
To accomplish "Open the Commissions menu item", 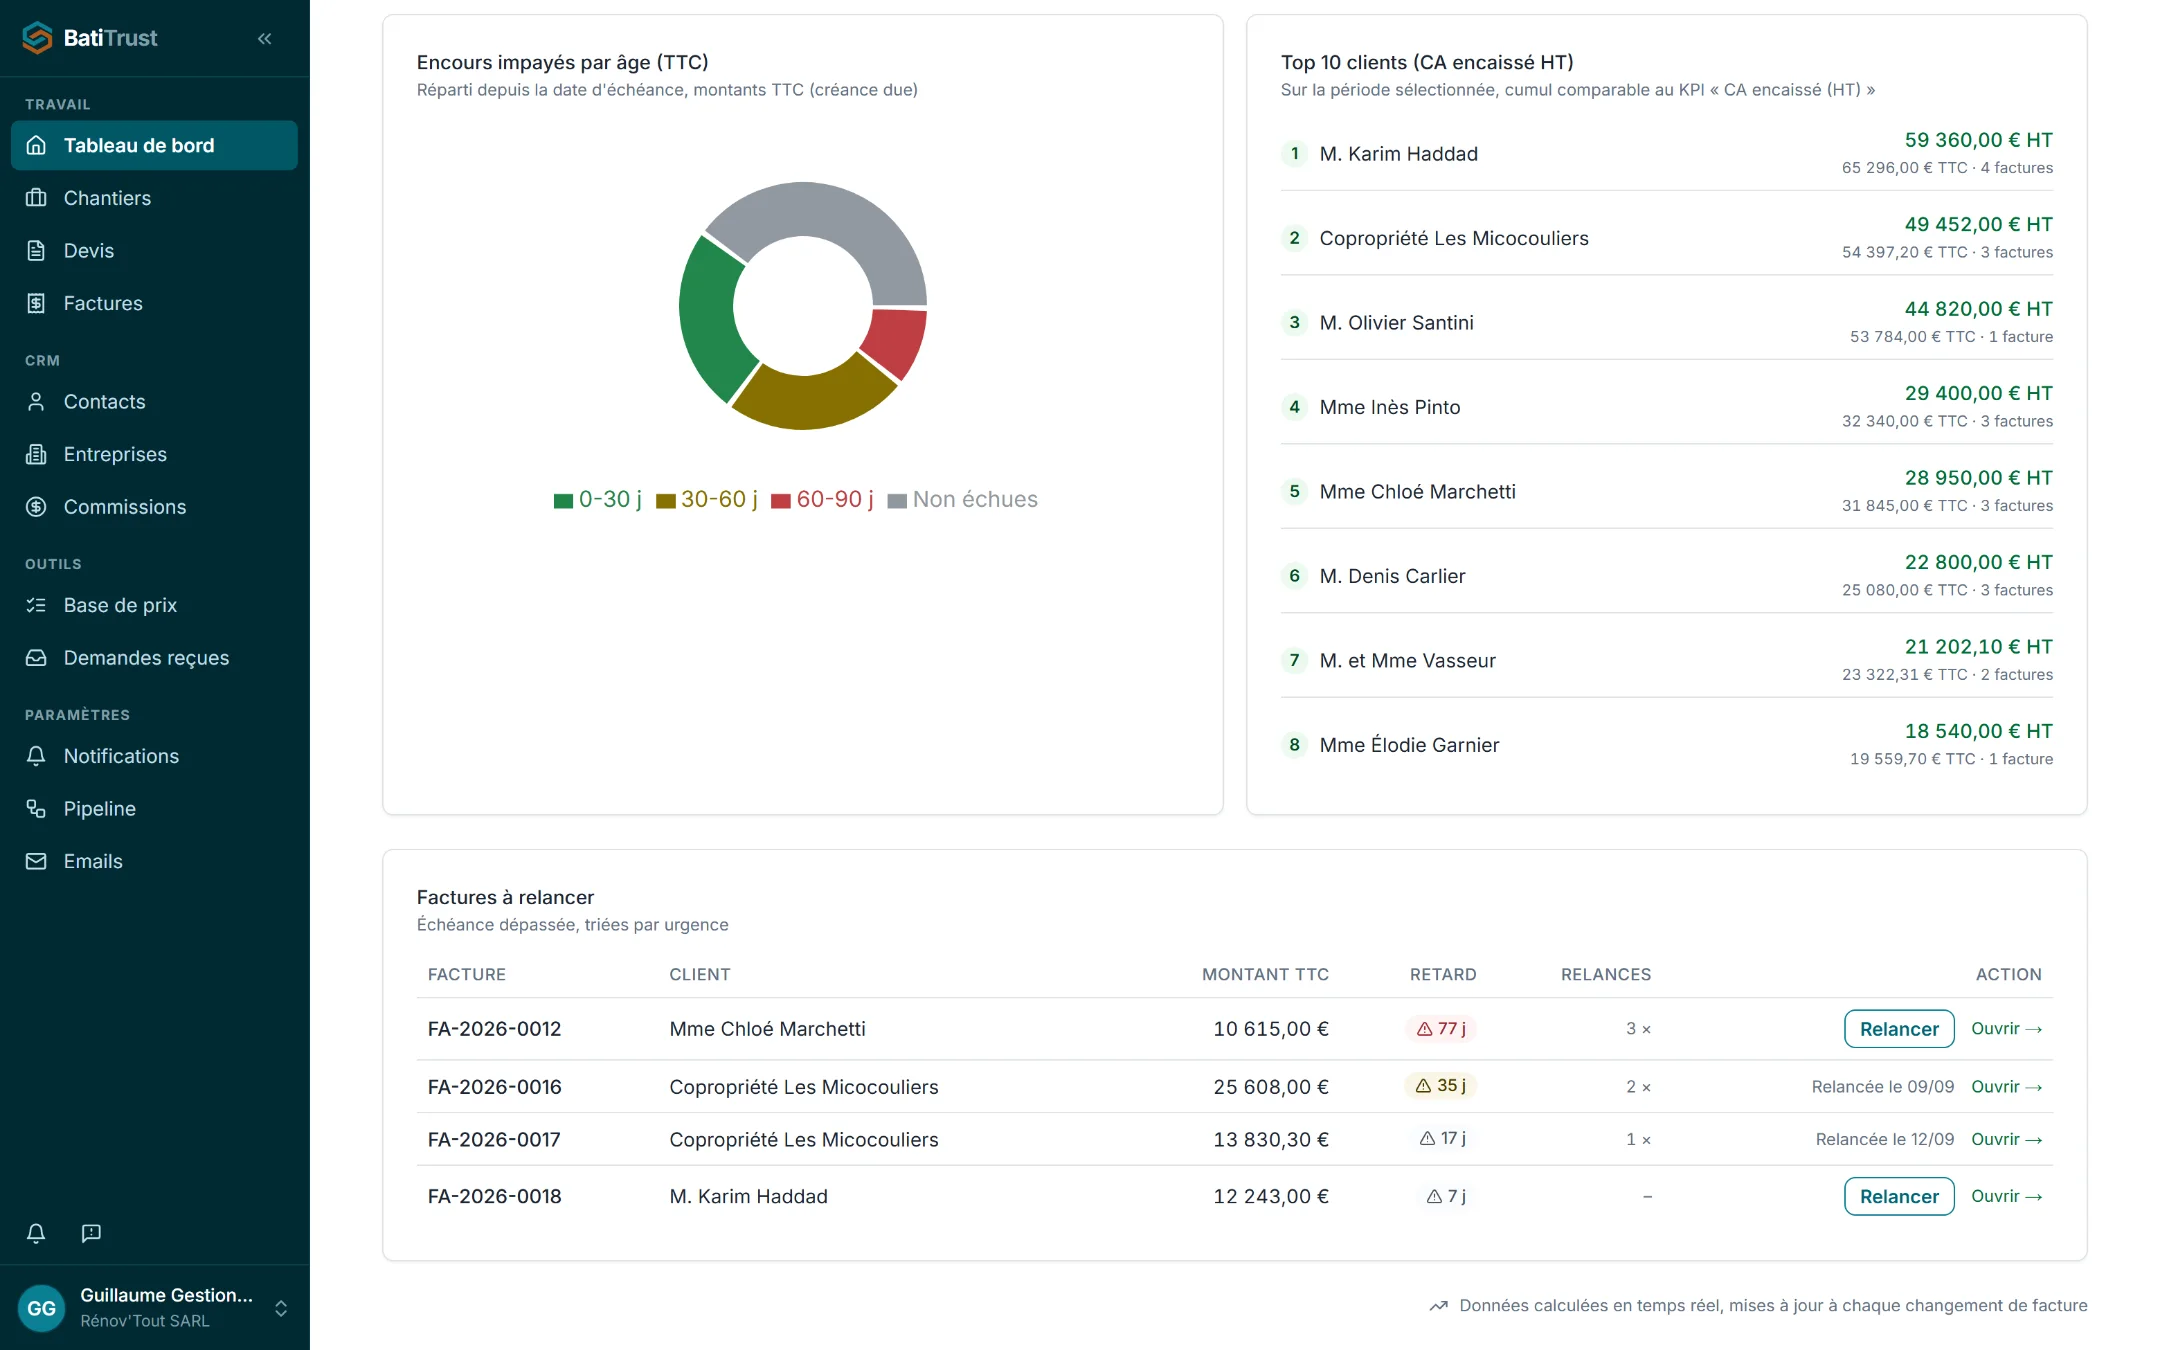I will point(154,507).
